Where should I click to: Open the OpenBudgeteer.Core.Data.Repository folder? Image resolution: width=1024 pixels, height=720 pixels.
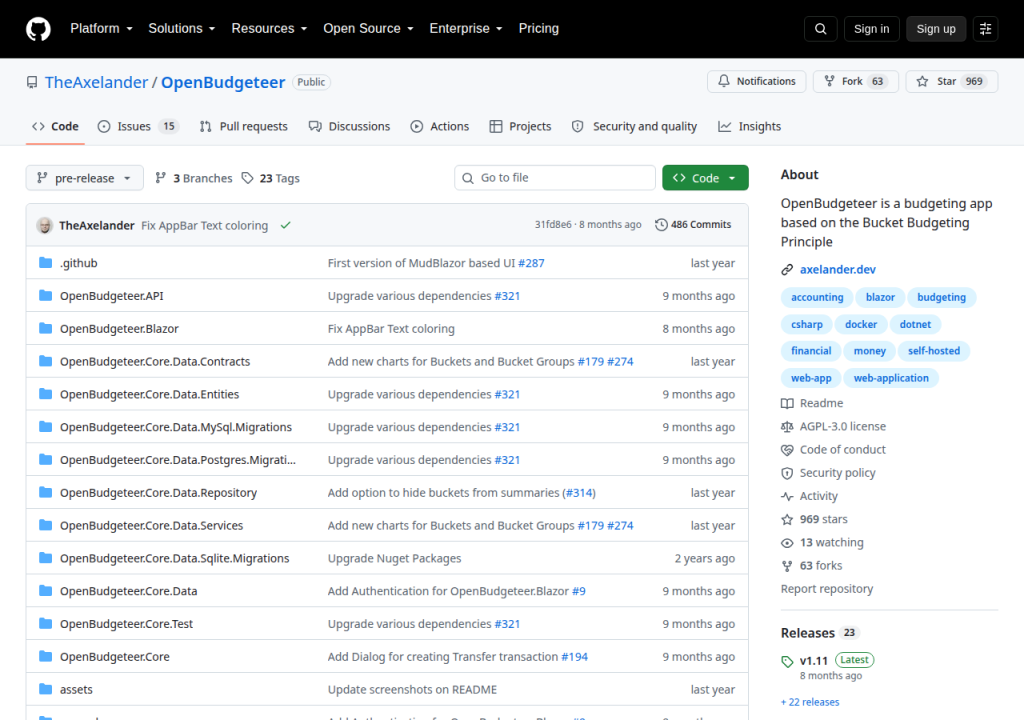click(158, 493)
